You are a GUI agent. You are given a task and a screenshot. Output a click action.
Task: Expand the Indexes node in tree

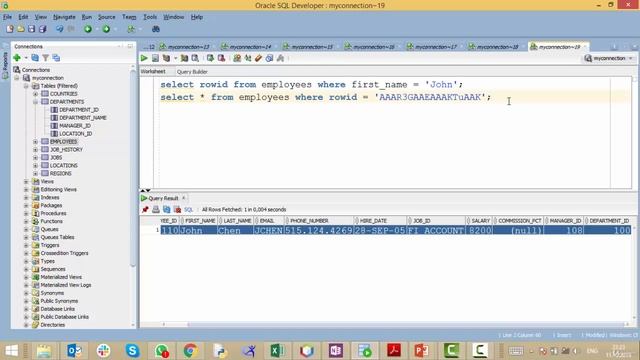26,198
